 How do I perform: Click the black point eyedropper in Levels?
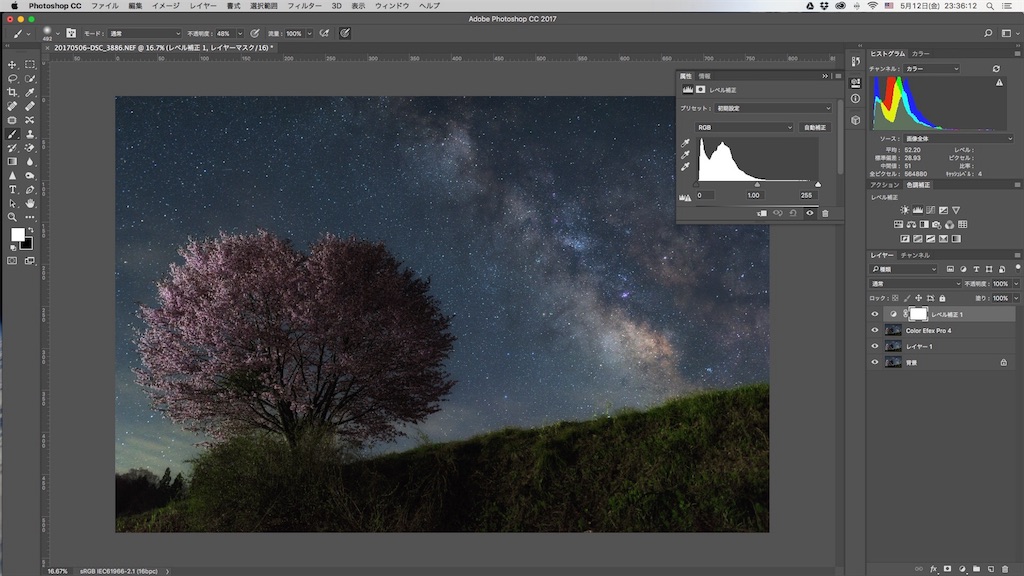coord(685,143)
